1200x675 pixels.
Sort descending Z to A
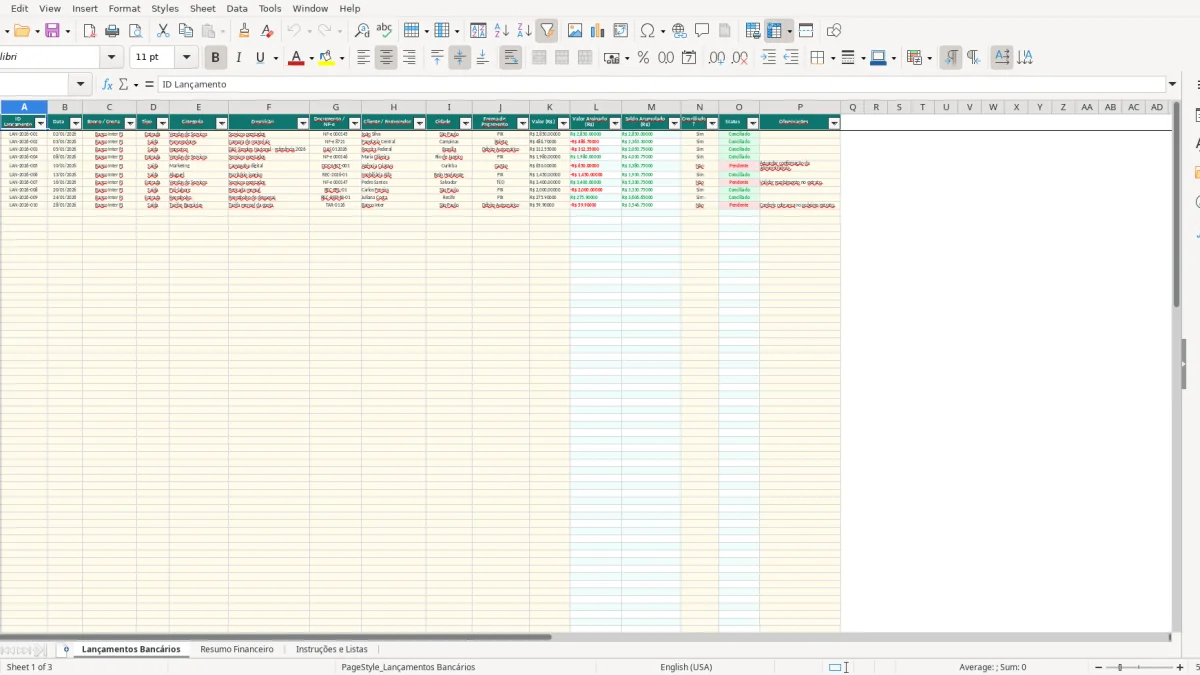click(524, 31)
